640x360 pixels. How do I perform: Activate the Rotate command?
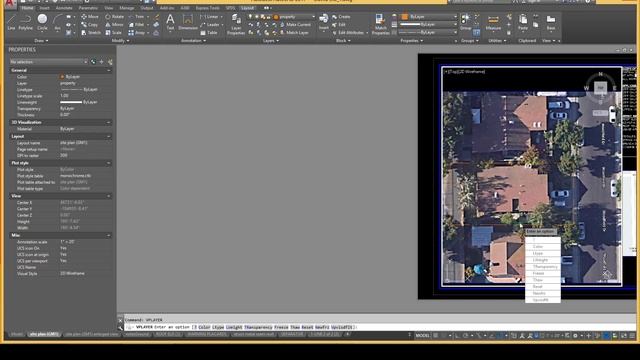click(115, 17)
